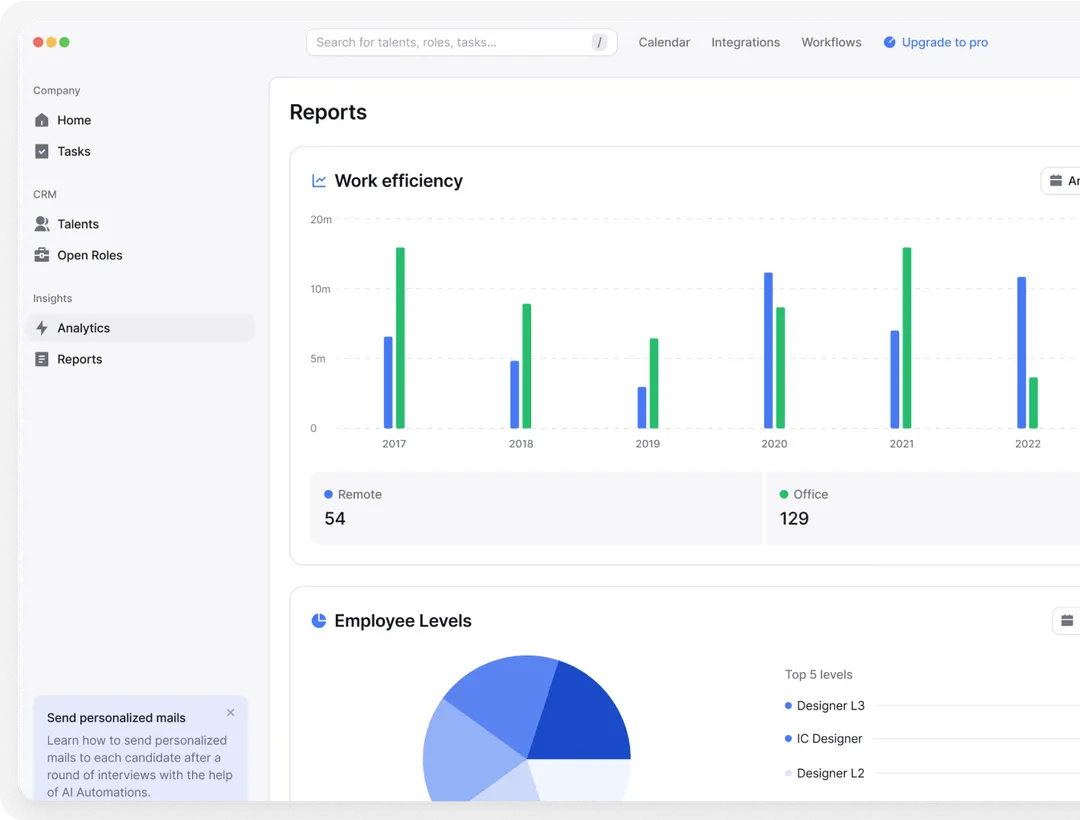Go to Integrations in top navigation
The width and height of the screenshot is (1080, 820).
pos(745,43)
